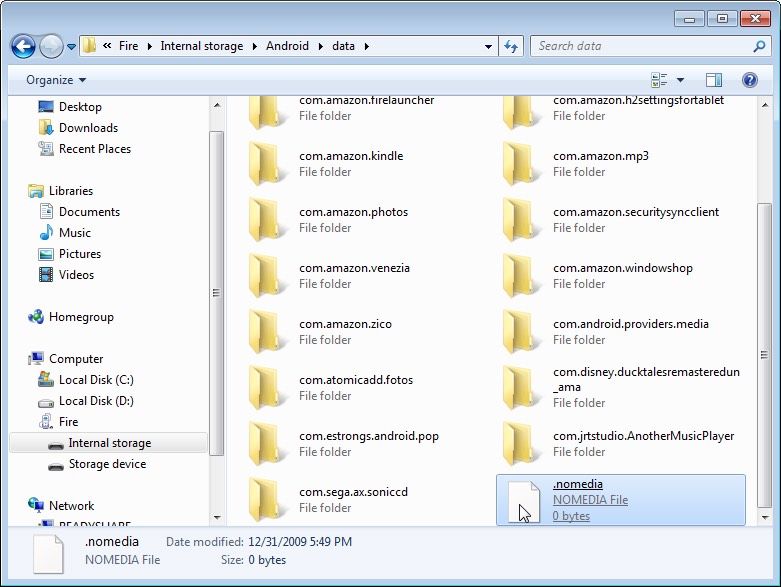
Task: Click the com.estrongs.android.pop folder icon
Action: point(266,444)
